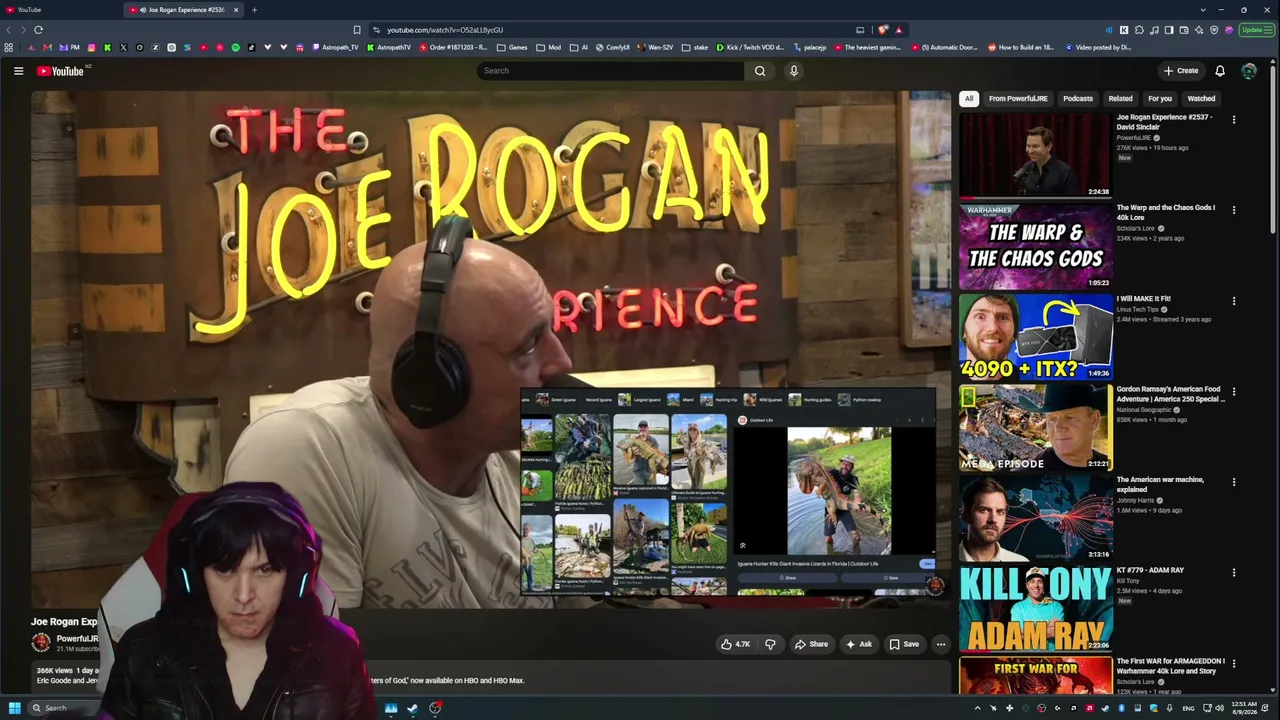1280x720 pixels.
Task: Open the AI bookmark folder
Action: [x=579, y=47]
